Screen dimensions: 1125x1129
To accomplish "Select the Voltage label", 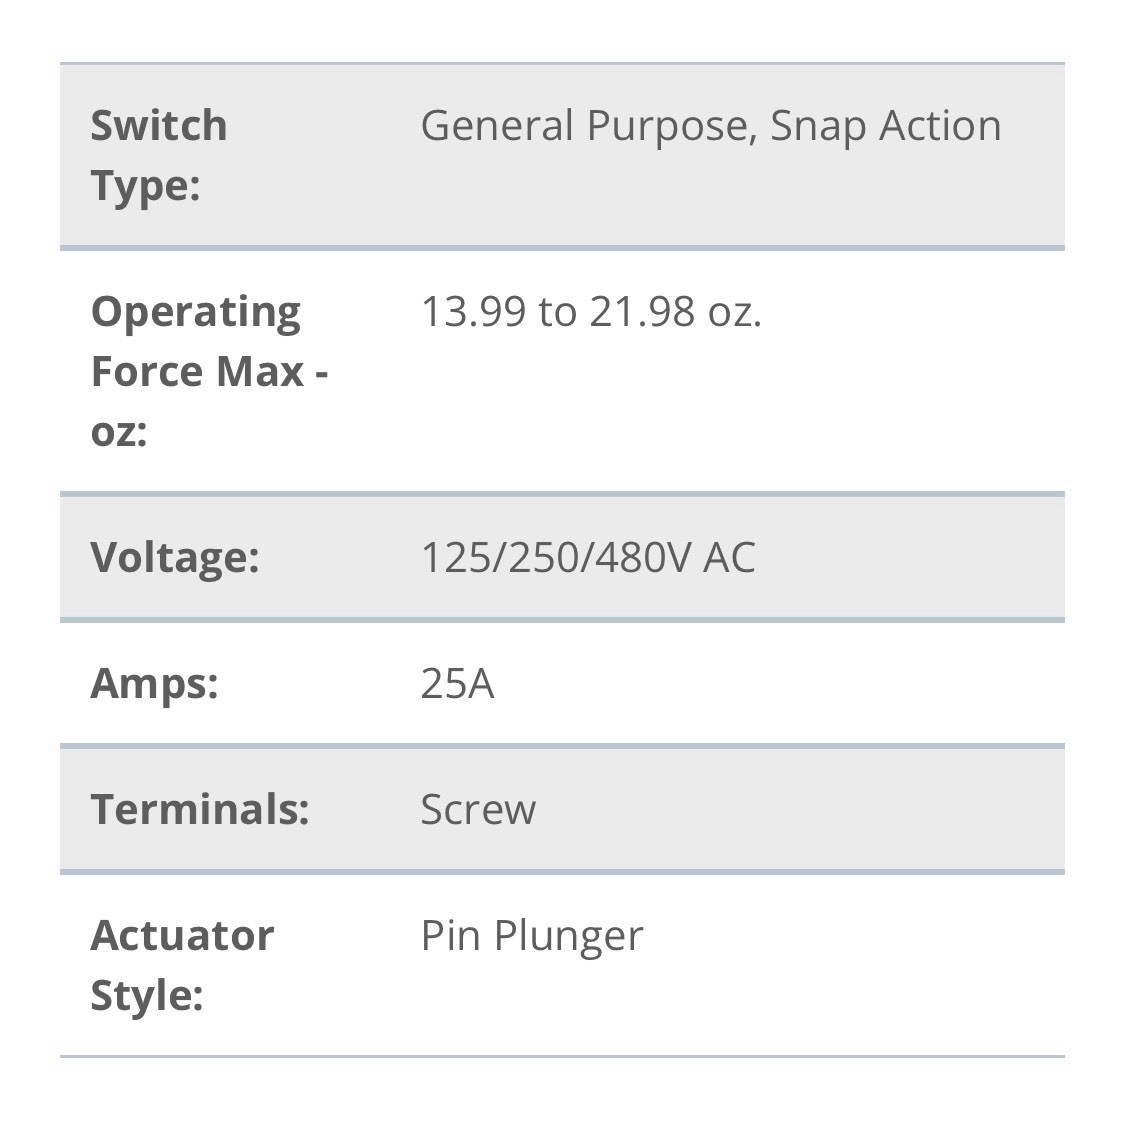I will (175, 558).
